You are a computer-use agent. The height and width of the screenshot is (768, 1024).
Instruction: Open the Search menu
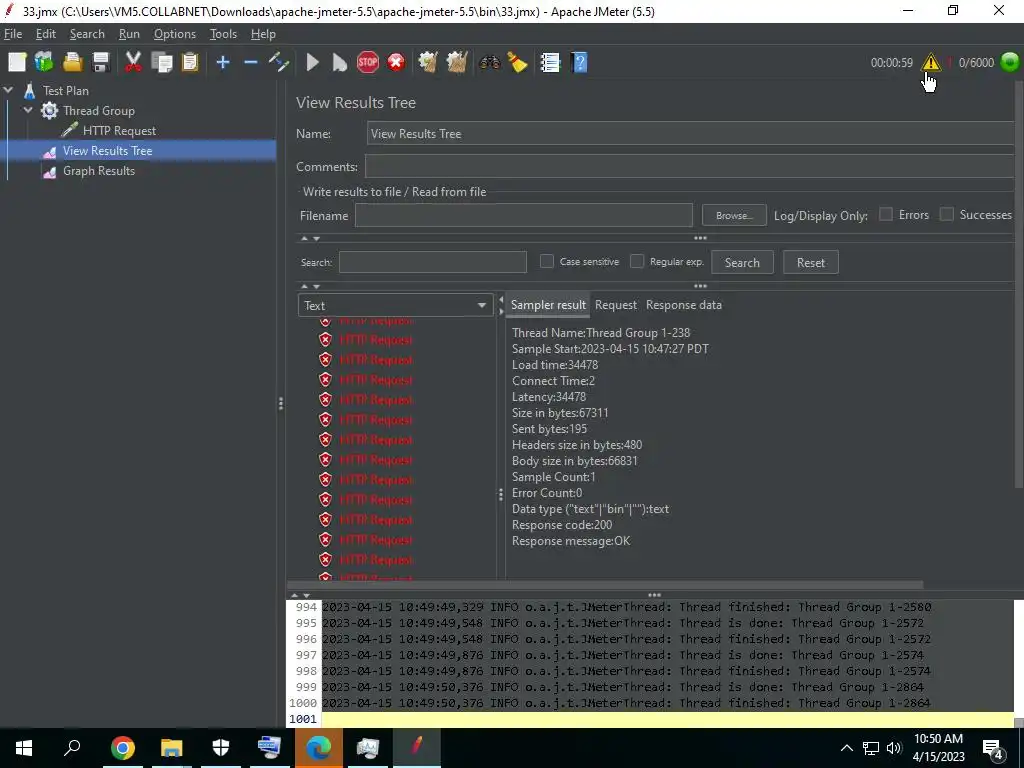tap(87, 34)
